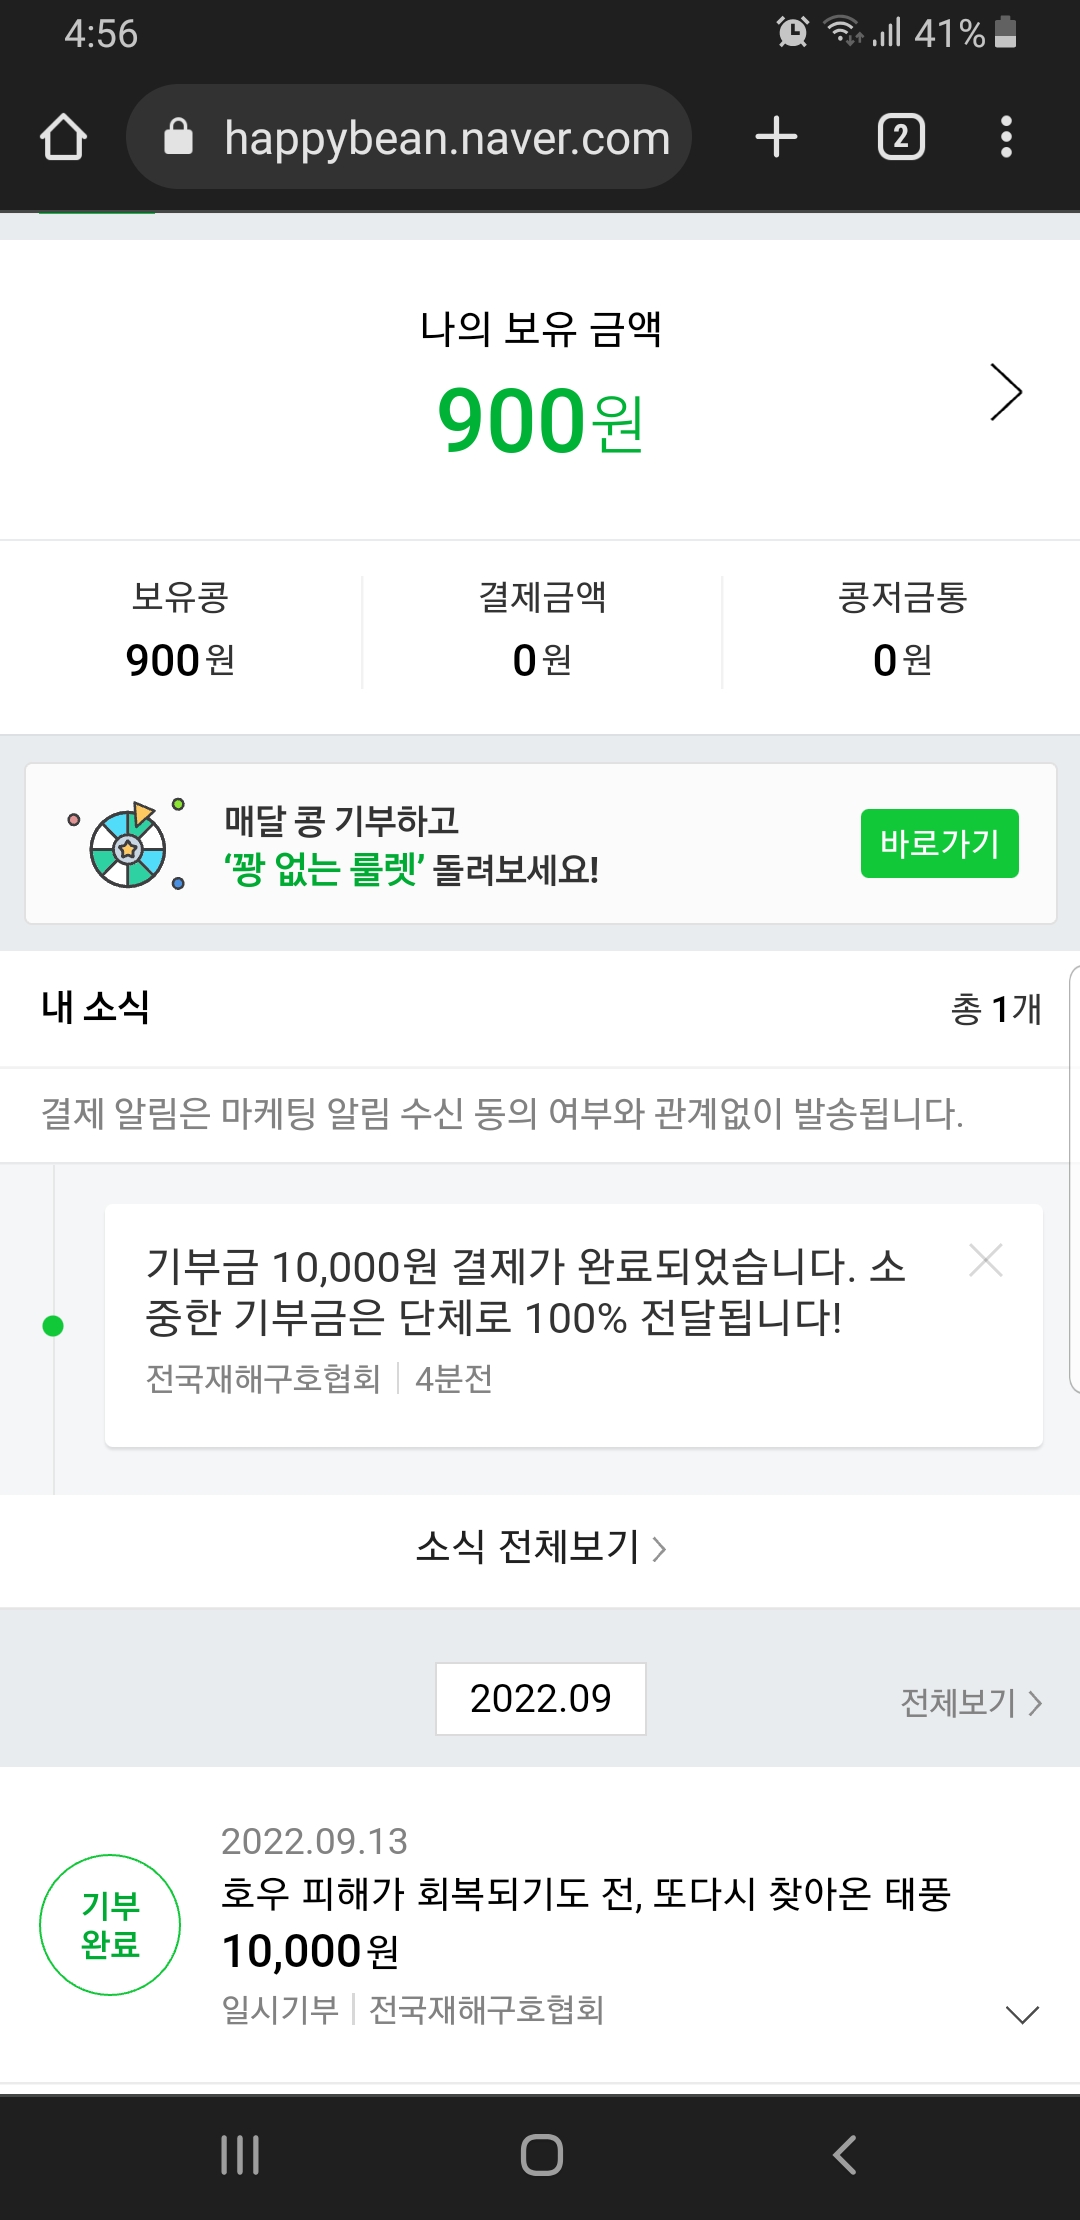Tap the happybean.naver.com address bar
This screenshot has width=1080, height=2220.
tap(446, 137)
